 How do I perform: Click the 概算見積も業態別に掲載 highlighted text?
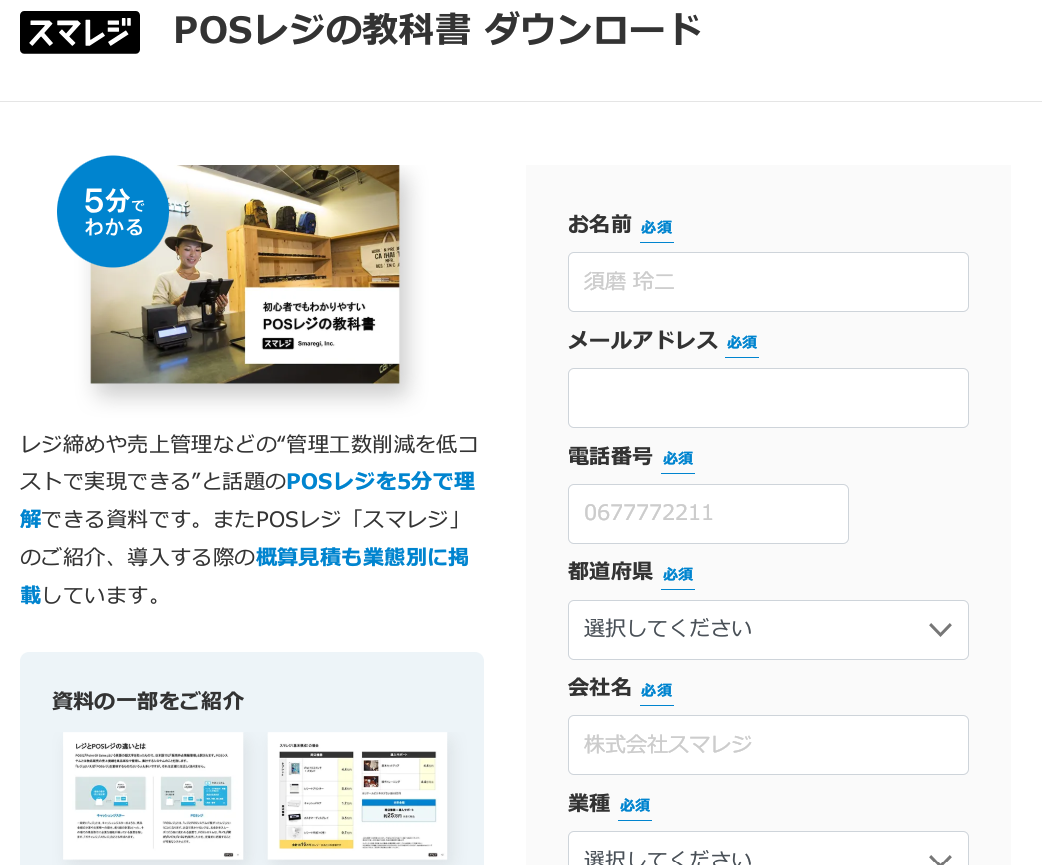pyautogui.click(x=362, y=557)
